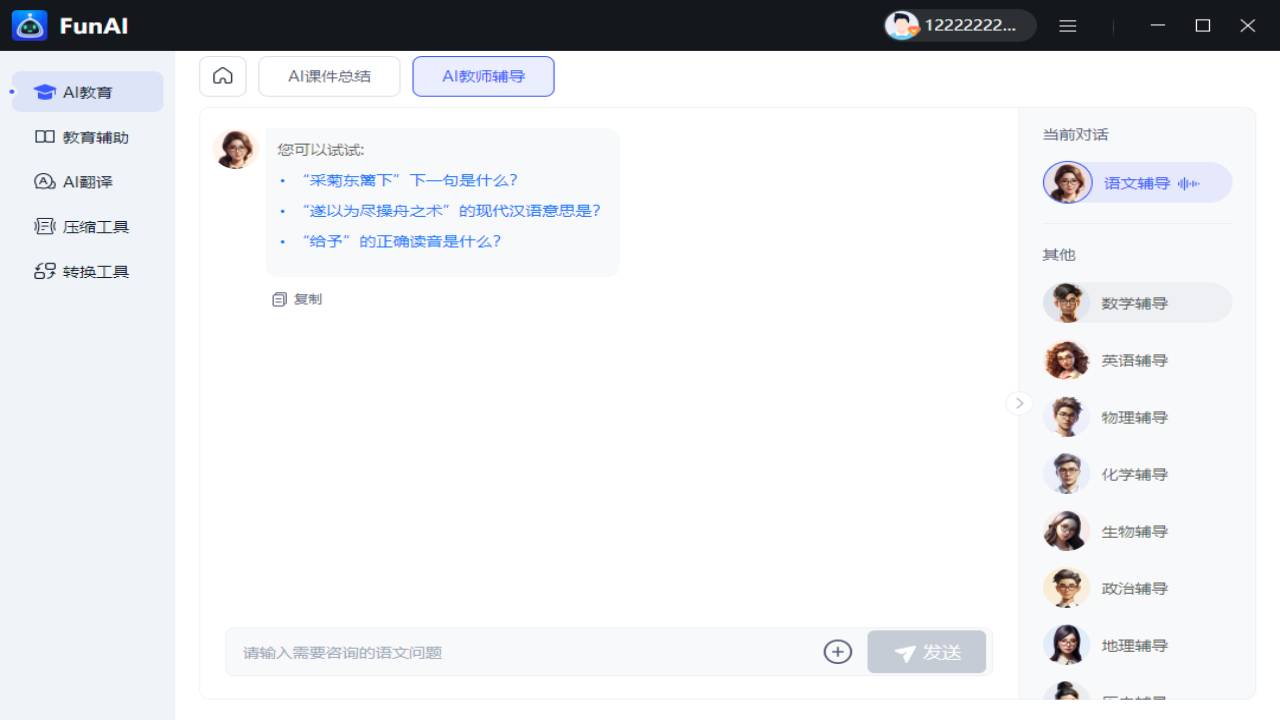Open the hamburger menu at top right
Screen dimensions: 1280x720
tap(1067, 25)
